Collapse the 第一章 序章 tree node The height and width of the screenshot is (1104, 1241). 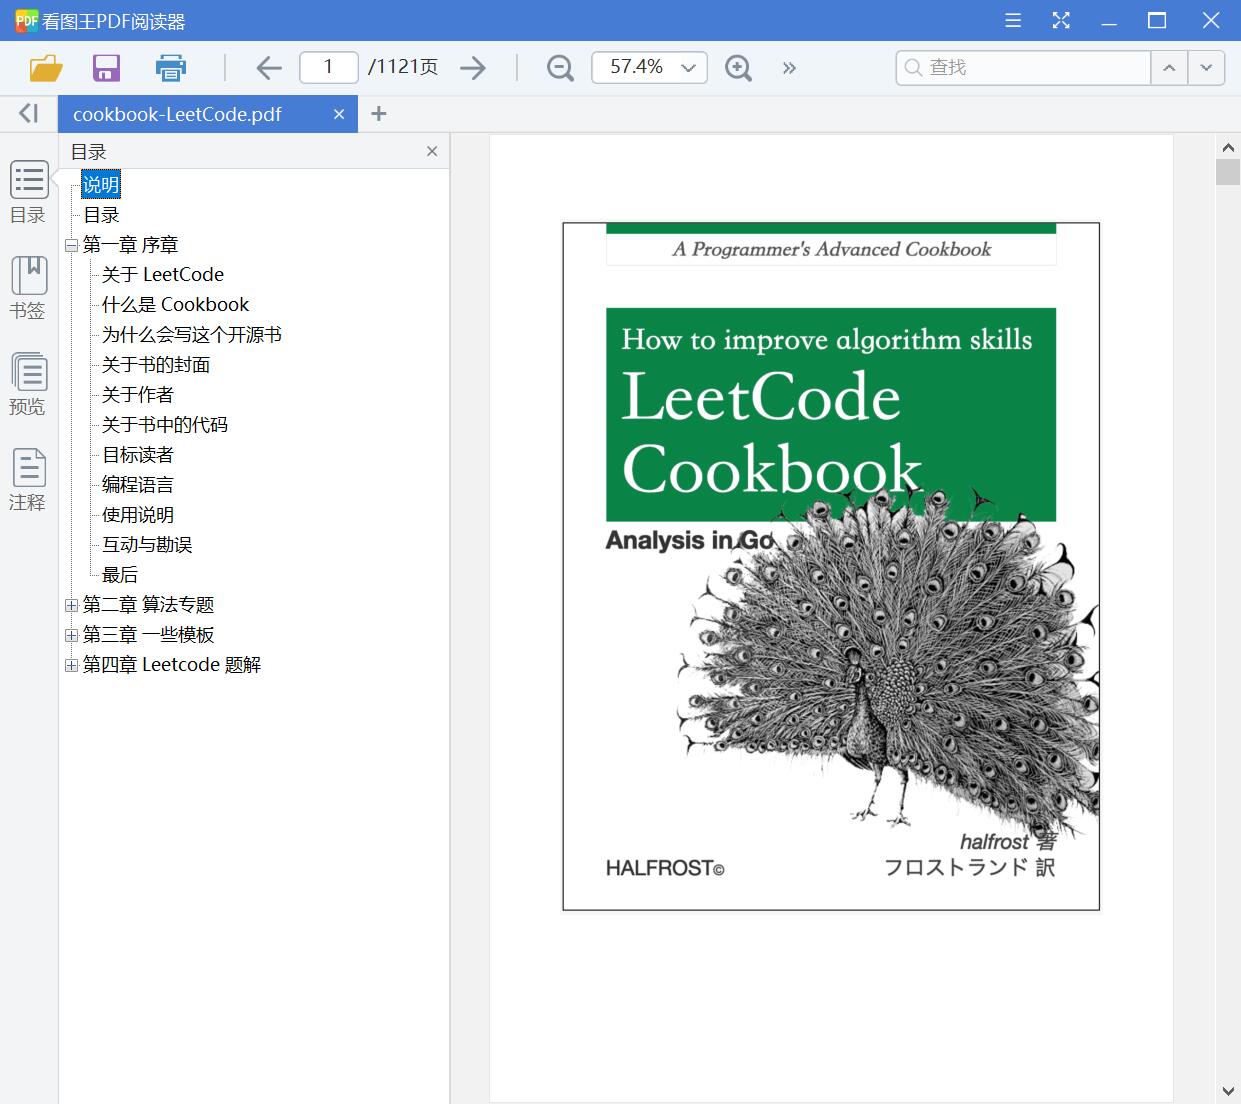point(72,245)
